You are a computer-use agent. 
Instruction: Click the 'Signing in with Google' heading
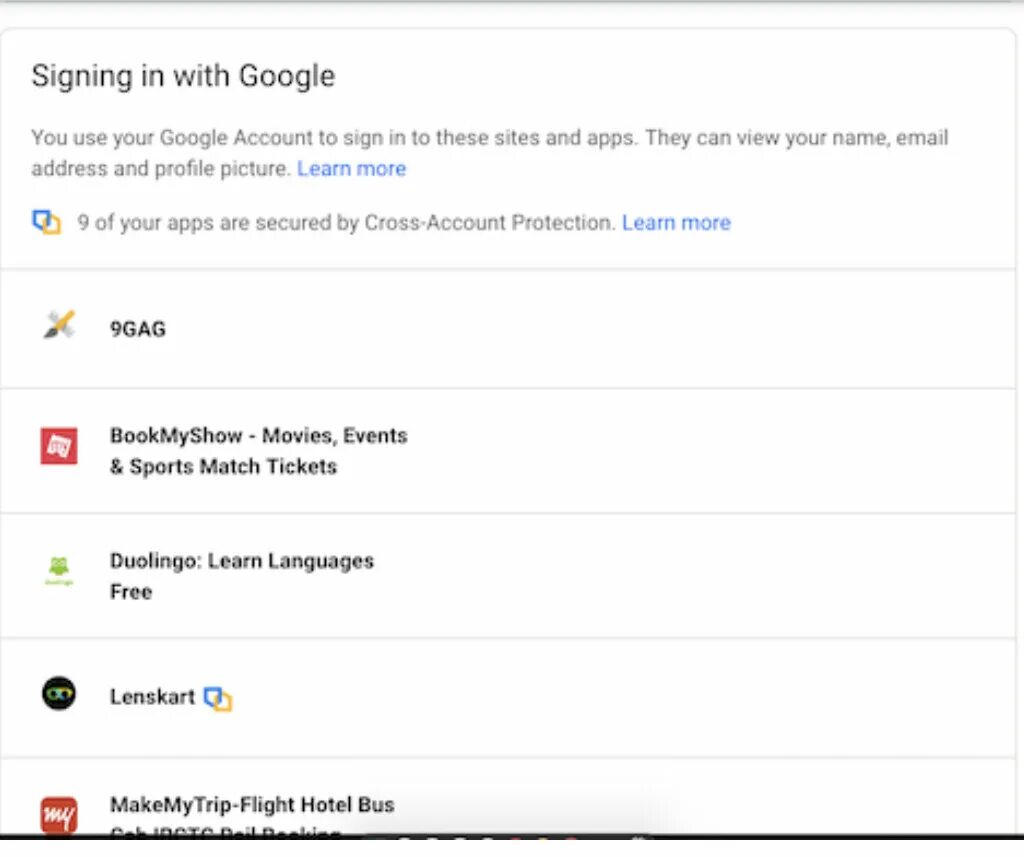pos(183,76)
